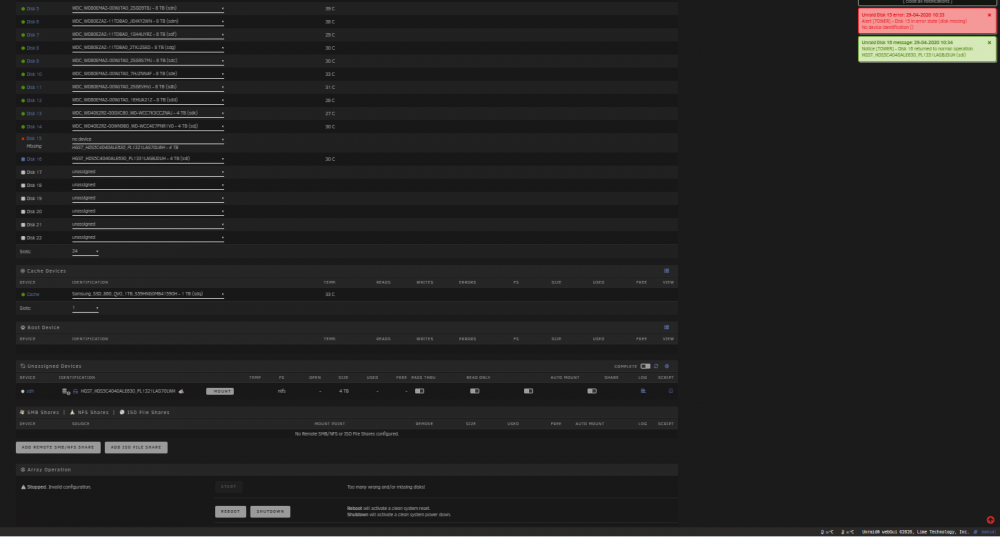Open the Disk 21 unassigned dropdown
Screen dimensions: 1000x539
point(148,225)
